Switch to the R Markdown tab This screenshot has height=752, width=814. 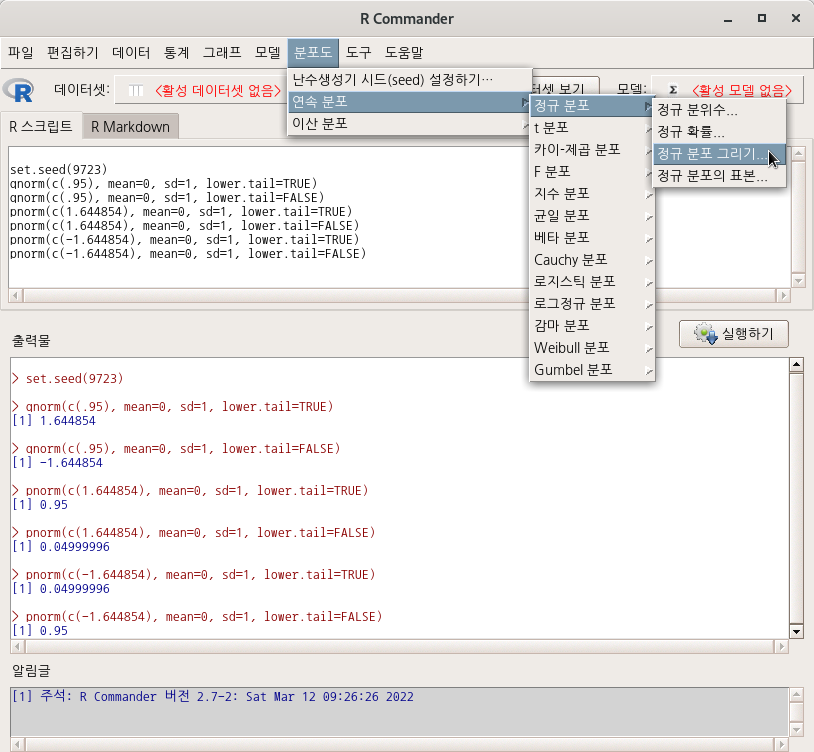130,127
